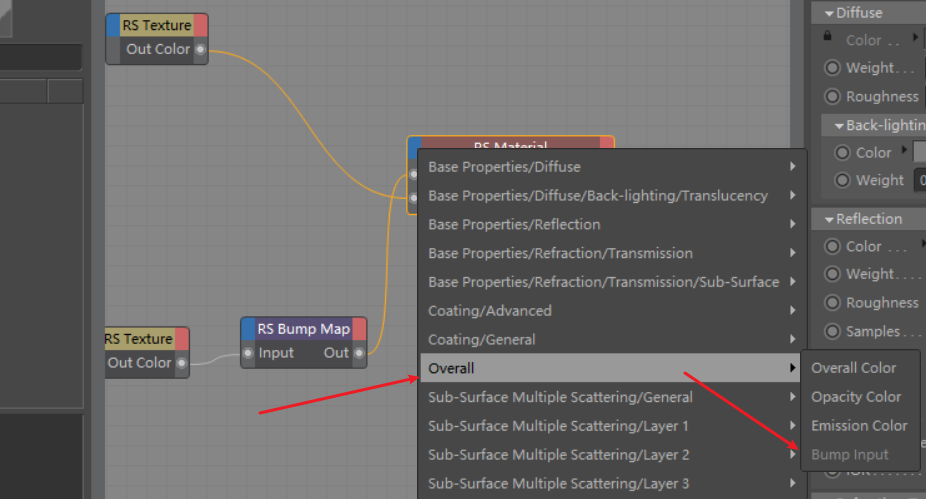Open Base Properties/Reflection menu entry

[x=611, y=224]
